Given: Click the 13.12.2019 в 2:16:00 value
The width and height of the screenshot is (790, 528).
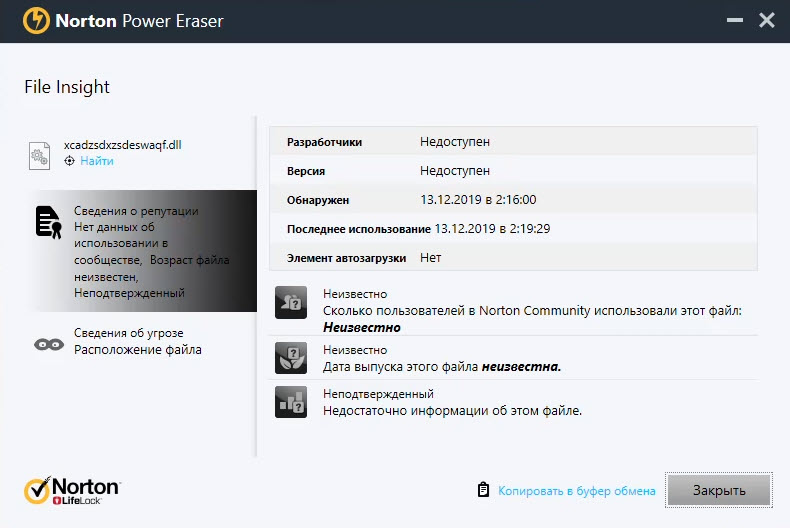Looking at the screenshot, I should coord(478,200).
